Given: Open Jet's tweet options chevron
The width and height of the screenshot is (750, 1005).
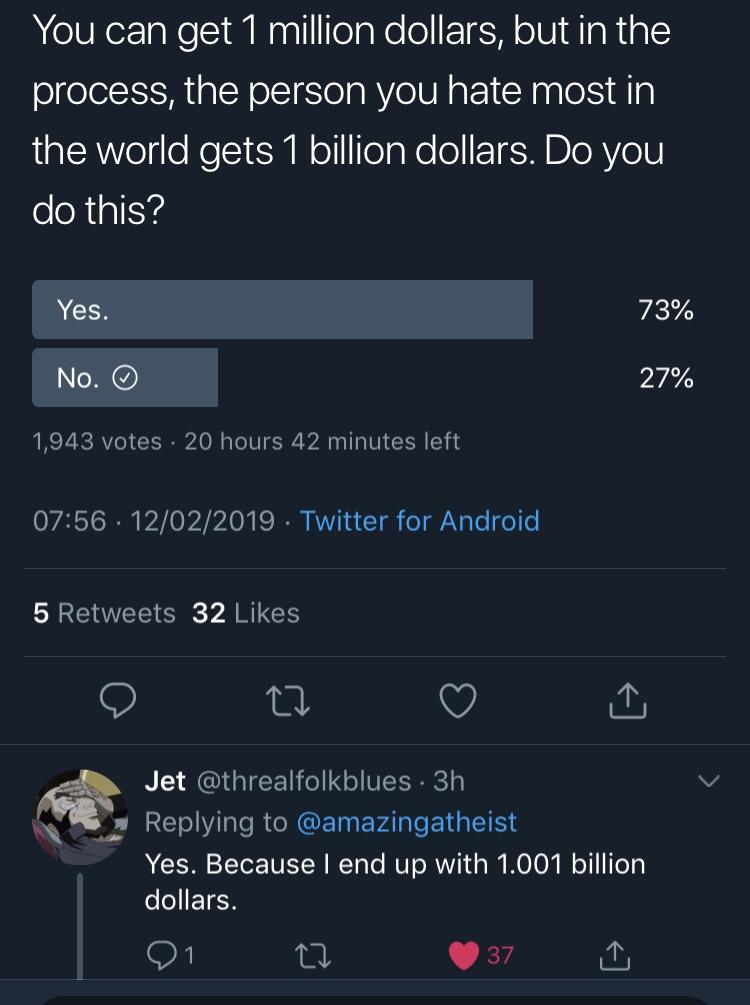Looking at the screenshot, I should [x=708, y=781].
